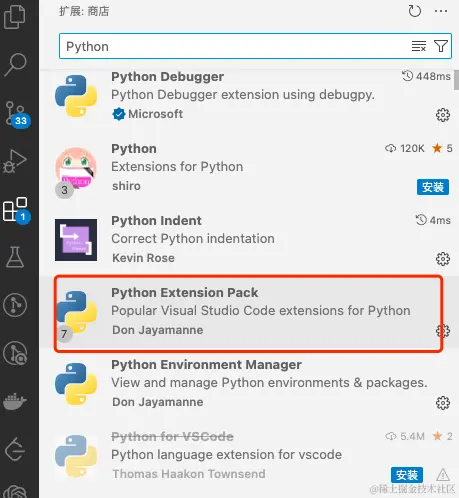Image resolution: width=459 pixels, height=498 pixels.
Task: Select the struck-through Python for VSCode title
Action: (x=172, y=437)
